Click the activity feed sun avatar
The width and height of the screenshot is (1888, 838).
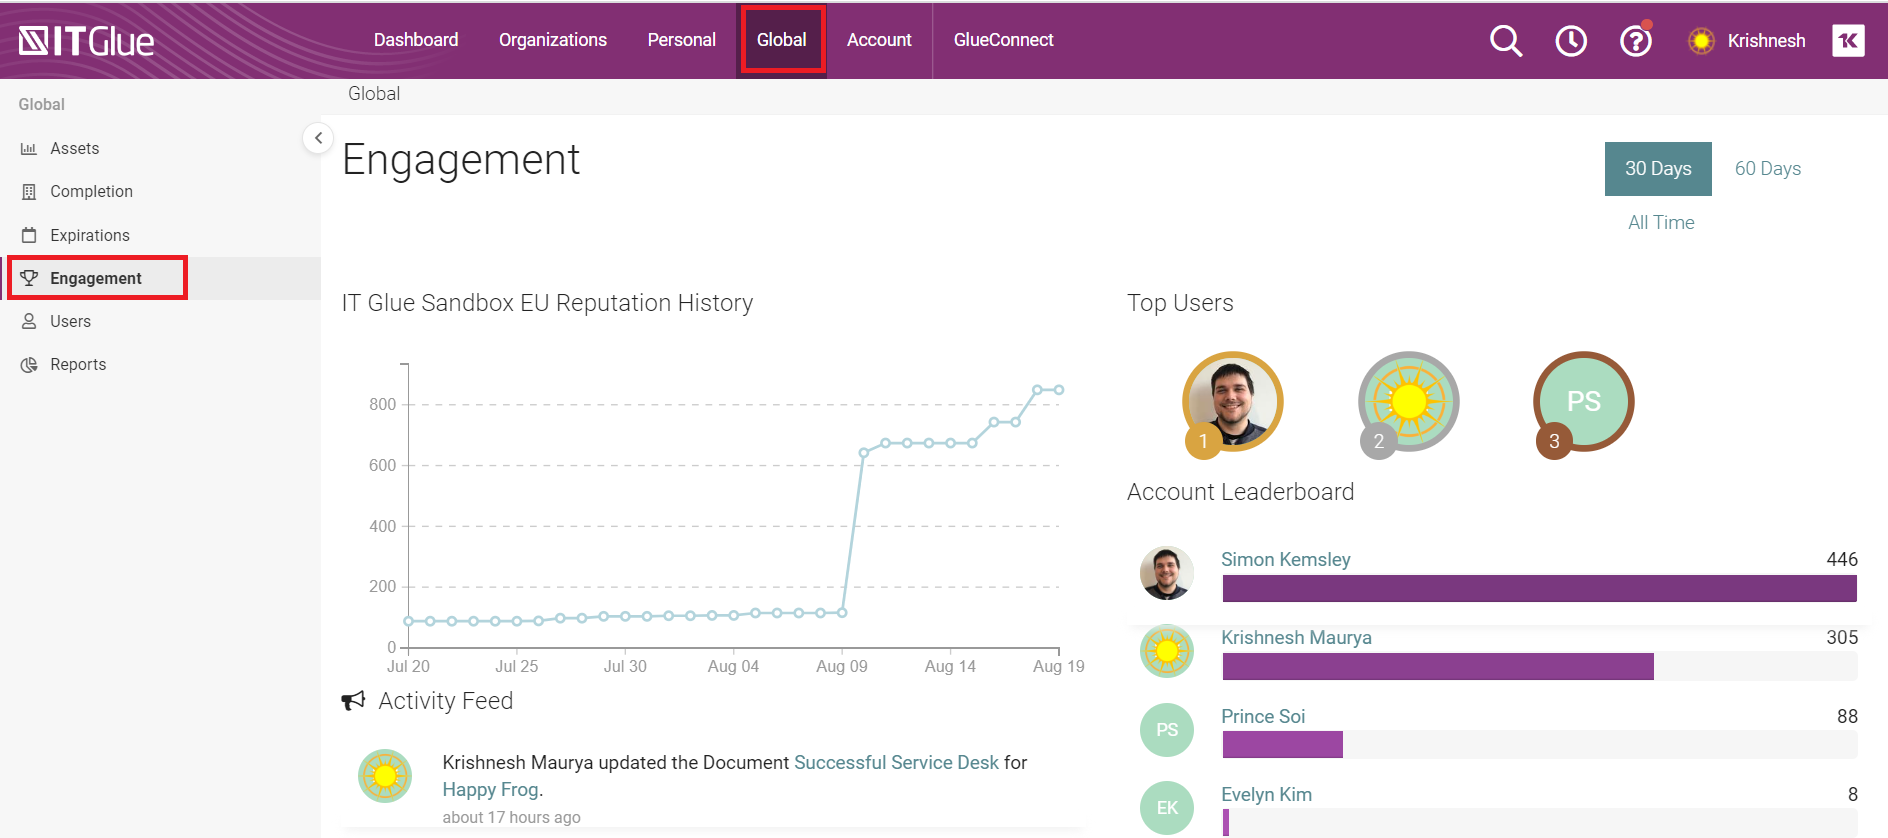pos(385,776)
